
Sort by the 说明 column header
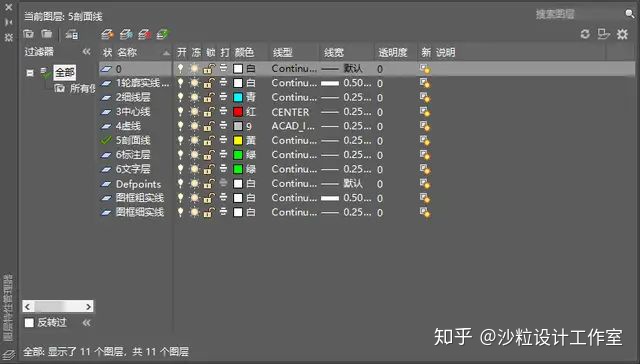pos(445,52)
